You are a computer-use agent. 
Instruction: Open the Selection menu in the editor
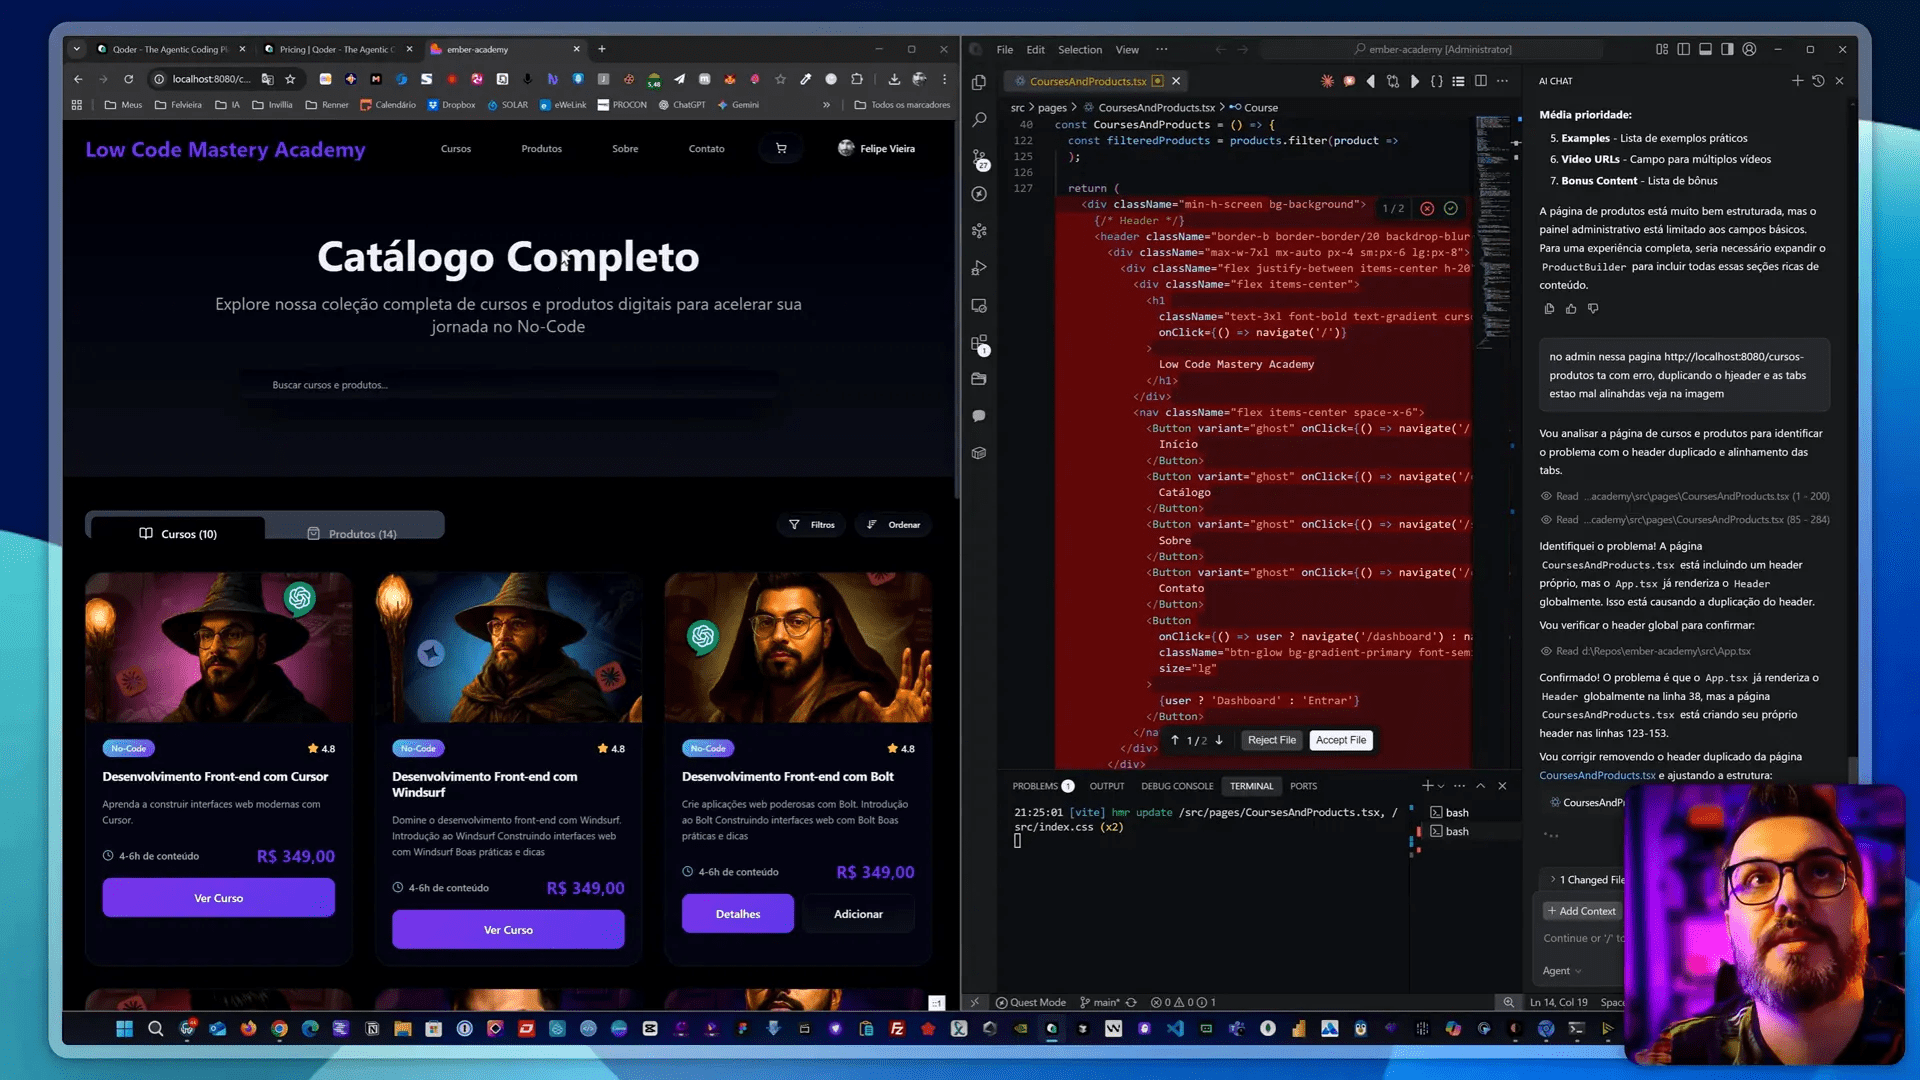[x=1080, y=49]
